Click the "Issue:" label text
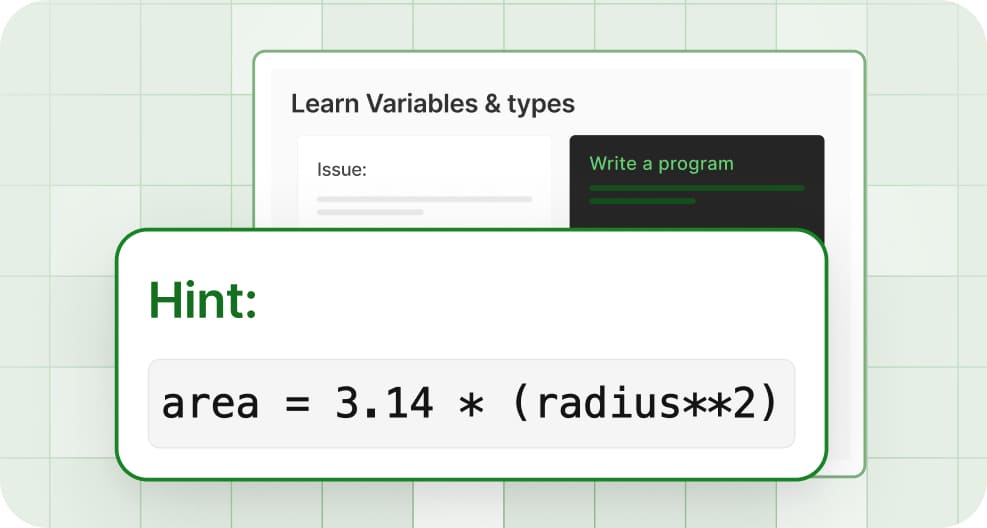 (342, 170)
